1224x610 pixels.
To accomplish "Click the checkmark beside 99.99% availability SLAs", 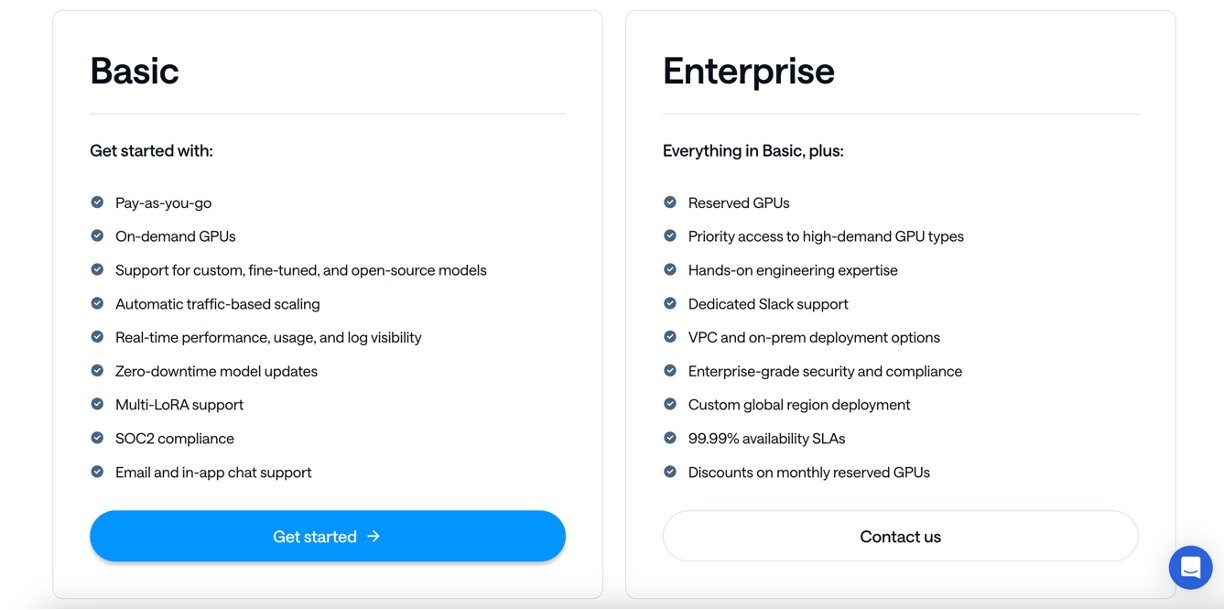I will [670, 438].
